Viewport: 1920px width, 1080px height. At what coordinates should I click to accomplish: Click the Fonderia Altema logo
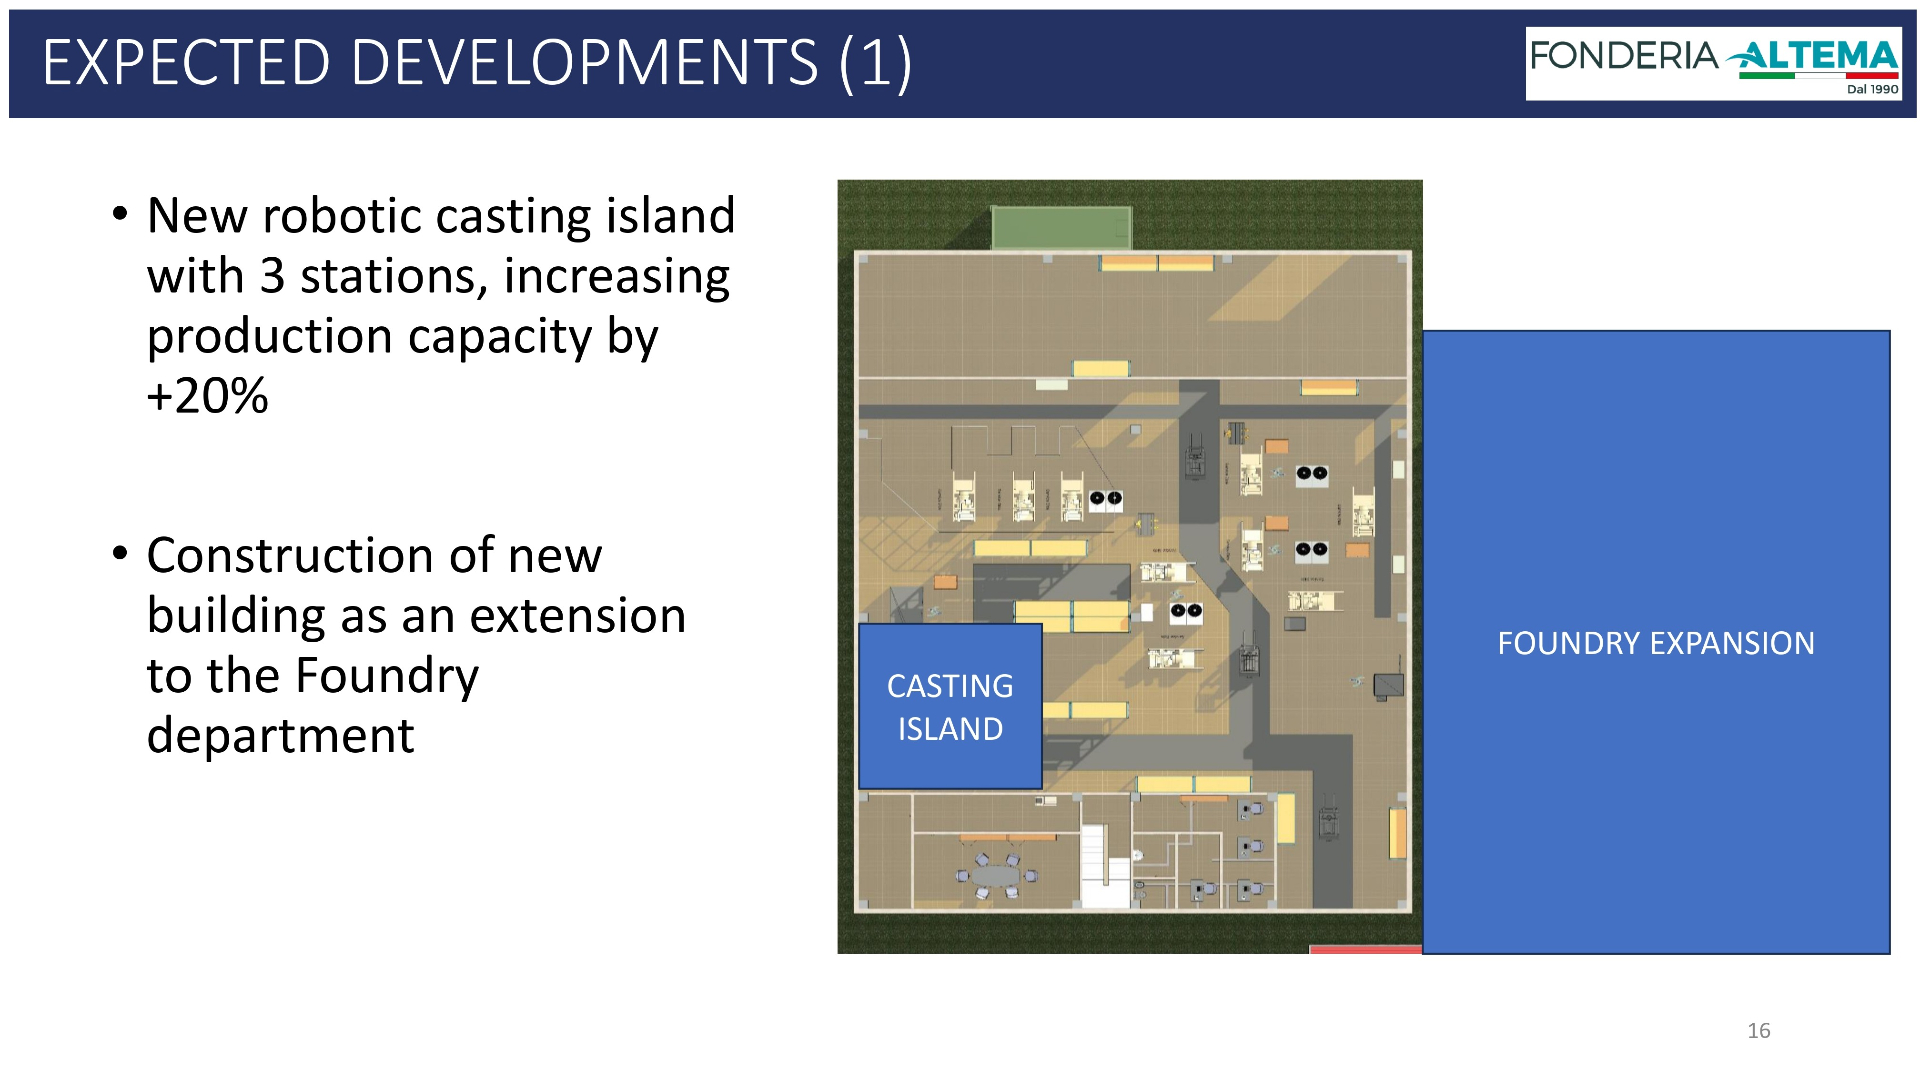point(1712,62)
